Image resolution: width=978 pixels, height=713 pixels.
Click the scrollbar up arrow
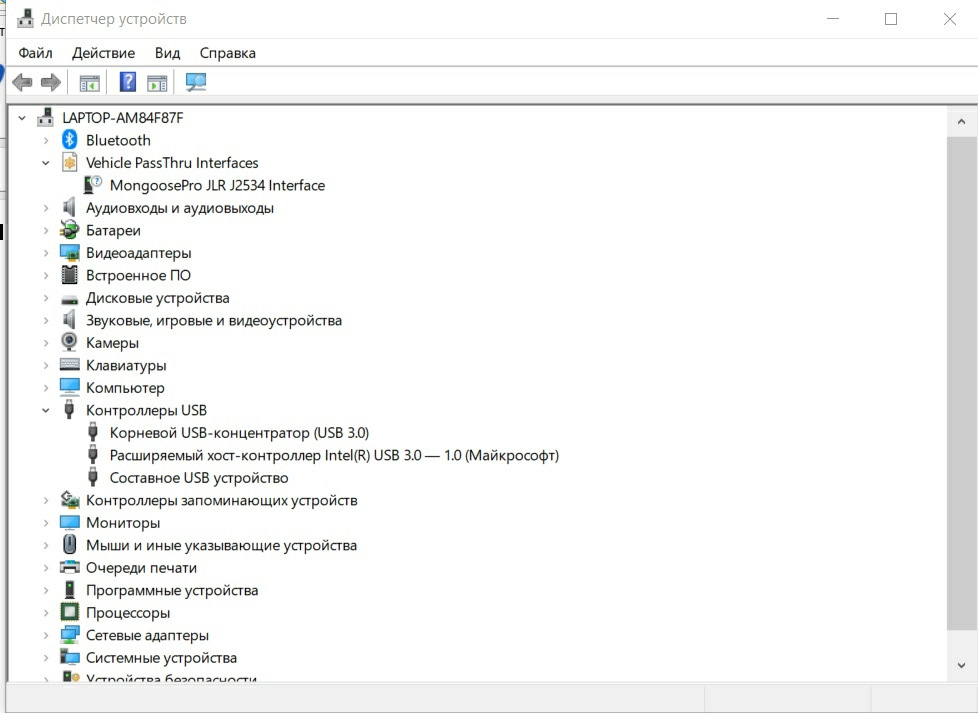(x=961, y=122)
